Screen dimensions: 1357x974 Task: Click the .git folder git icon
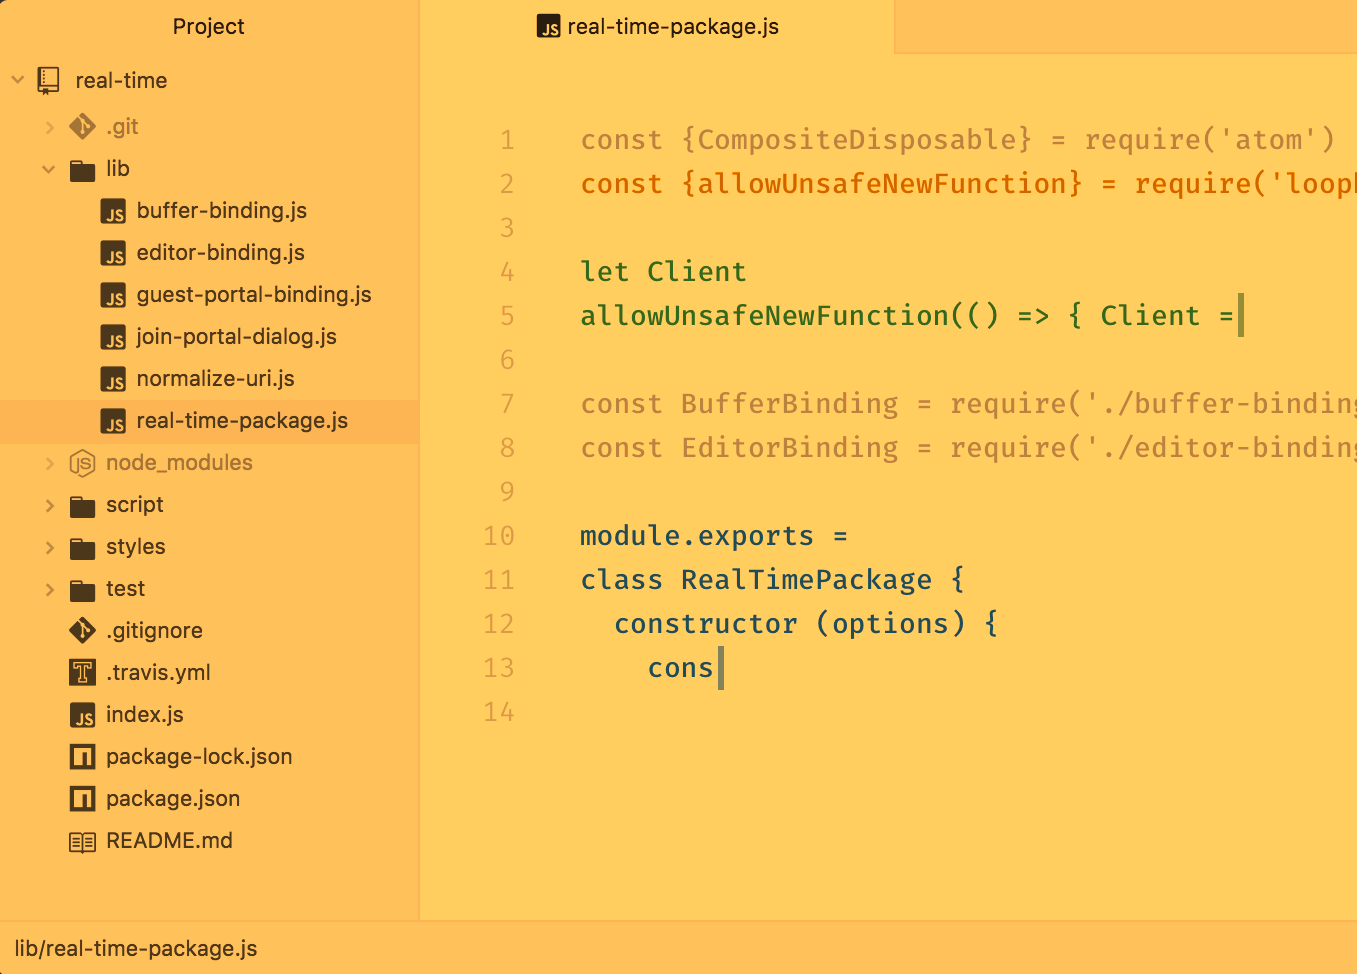tap(82, 127)
